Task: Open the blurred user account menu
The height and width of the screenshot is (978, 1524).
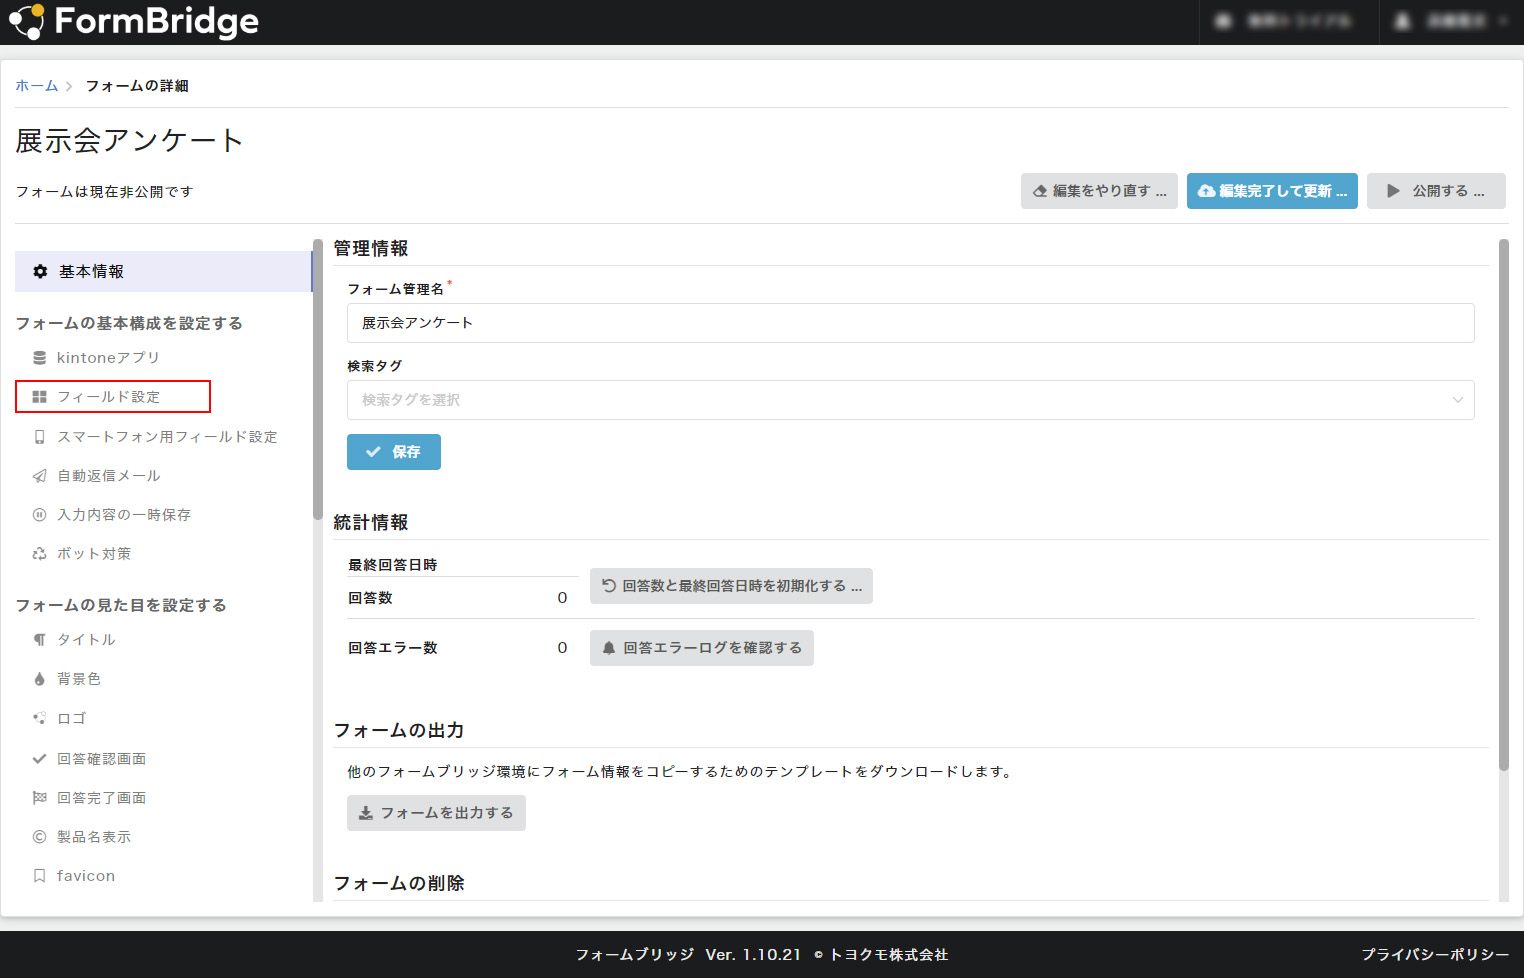Action: click(1452, 21)
